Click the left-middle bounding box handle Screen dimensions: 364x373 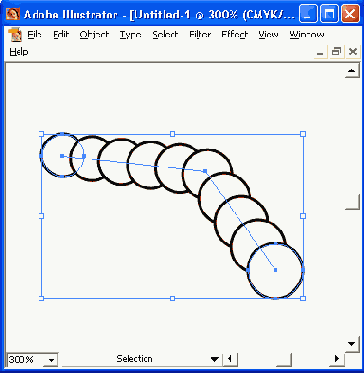41,216
